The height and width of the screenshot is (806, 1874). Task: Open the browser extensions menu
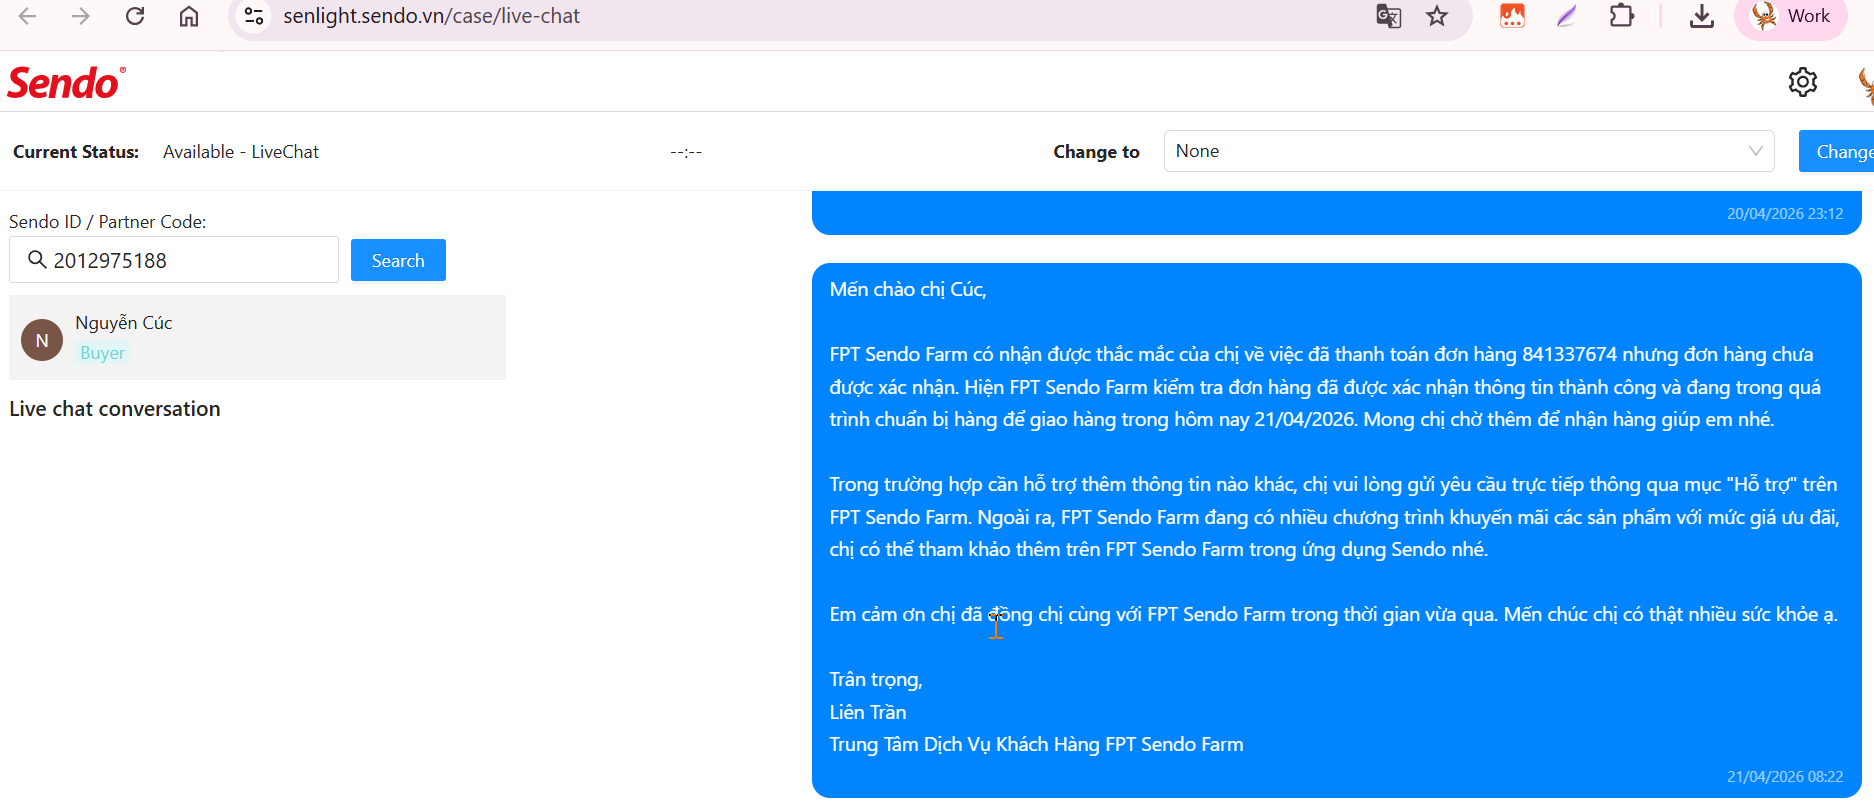(1621, 16)
